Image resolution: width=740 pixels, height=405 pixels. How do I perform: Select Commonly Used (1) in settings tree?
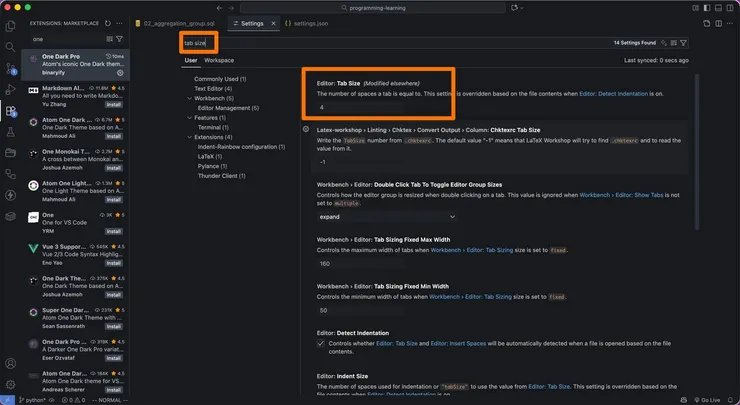[x=220, y=79]
